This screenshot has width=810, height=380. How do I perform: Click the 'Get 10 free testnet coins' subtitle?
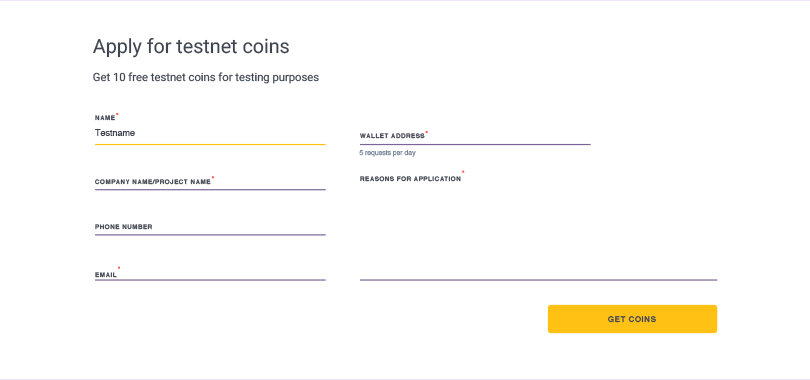point(206,77)
